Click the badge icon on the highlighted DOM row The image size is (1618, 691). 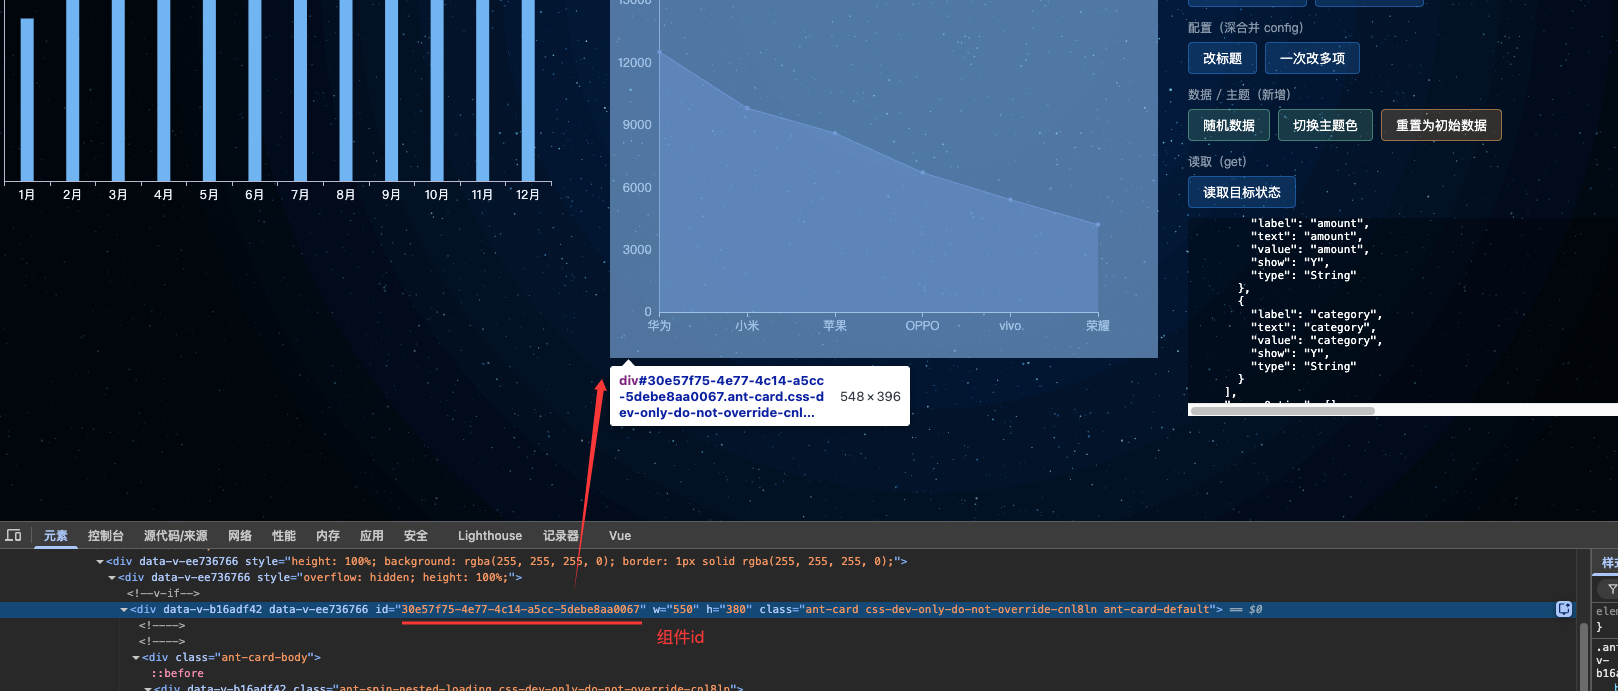(1564, 609)
